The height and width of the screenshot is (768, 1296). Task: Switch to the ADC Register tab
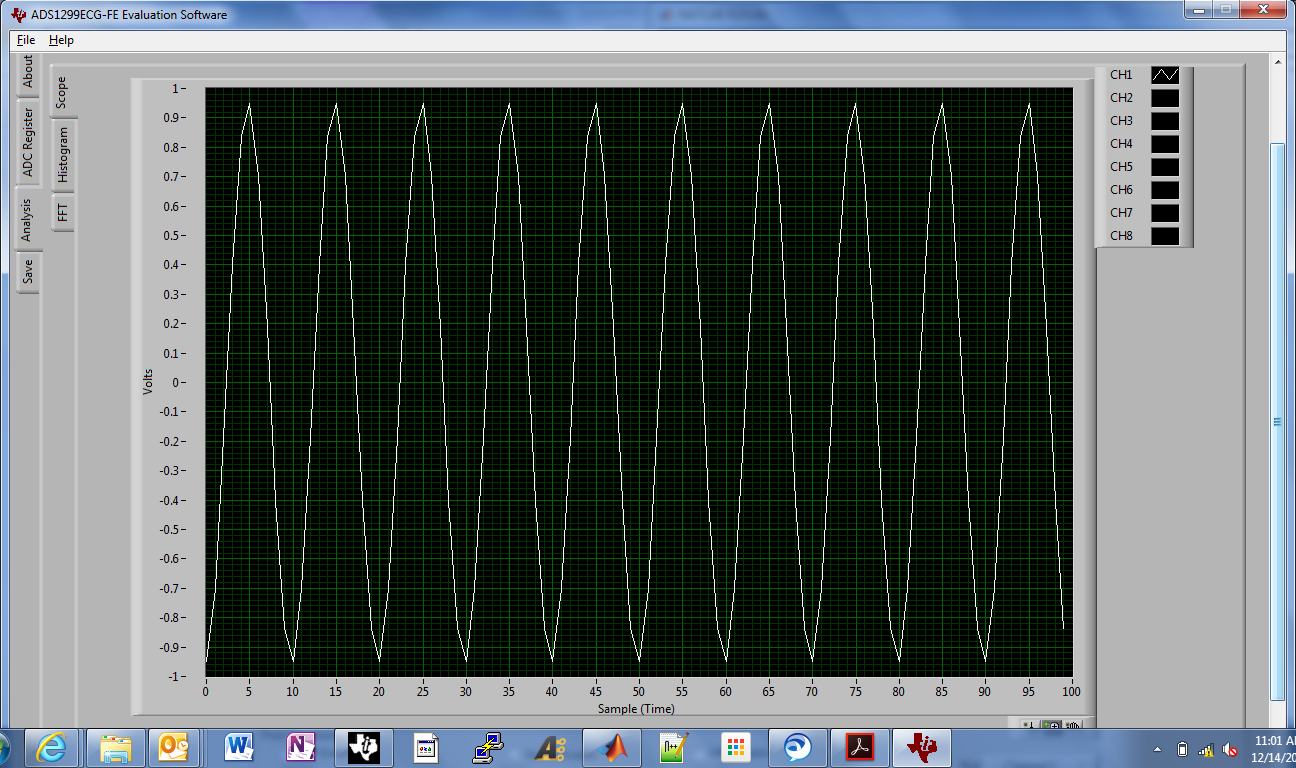(28, 142)
